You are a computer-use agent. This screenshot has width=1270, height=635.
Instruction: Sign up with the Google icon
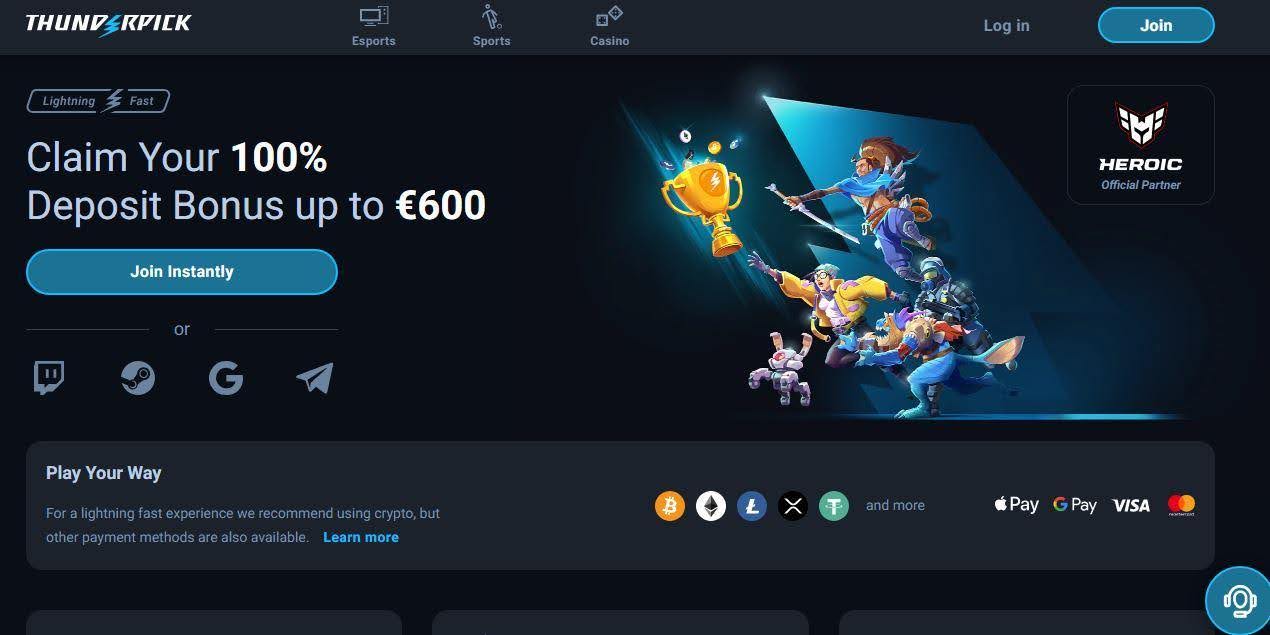pos(226,378)
